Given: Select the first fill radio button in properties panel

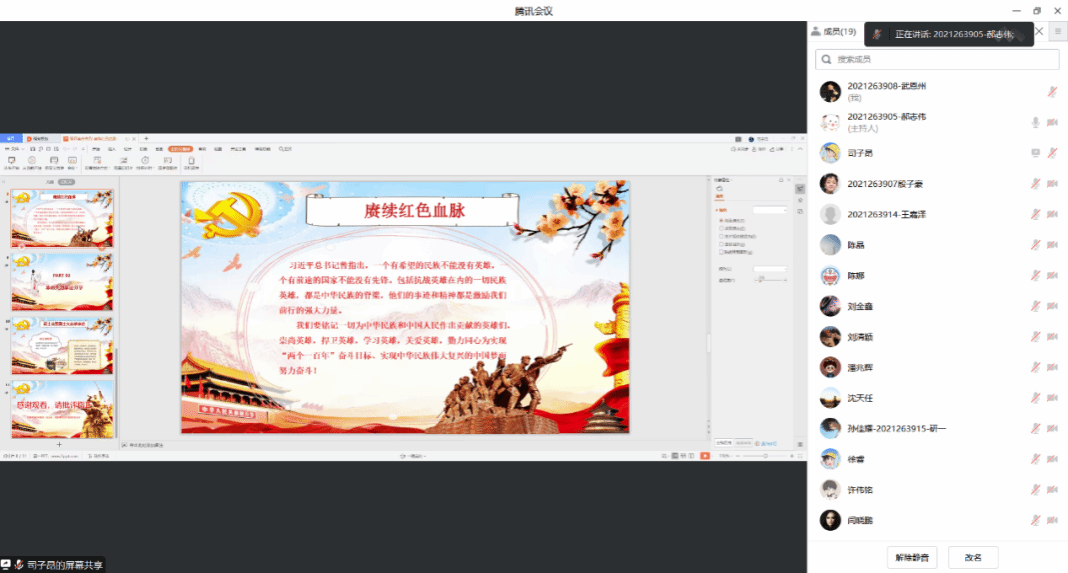Looking at the screenshot, I should pos(721,220).
